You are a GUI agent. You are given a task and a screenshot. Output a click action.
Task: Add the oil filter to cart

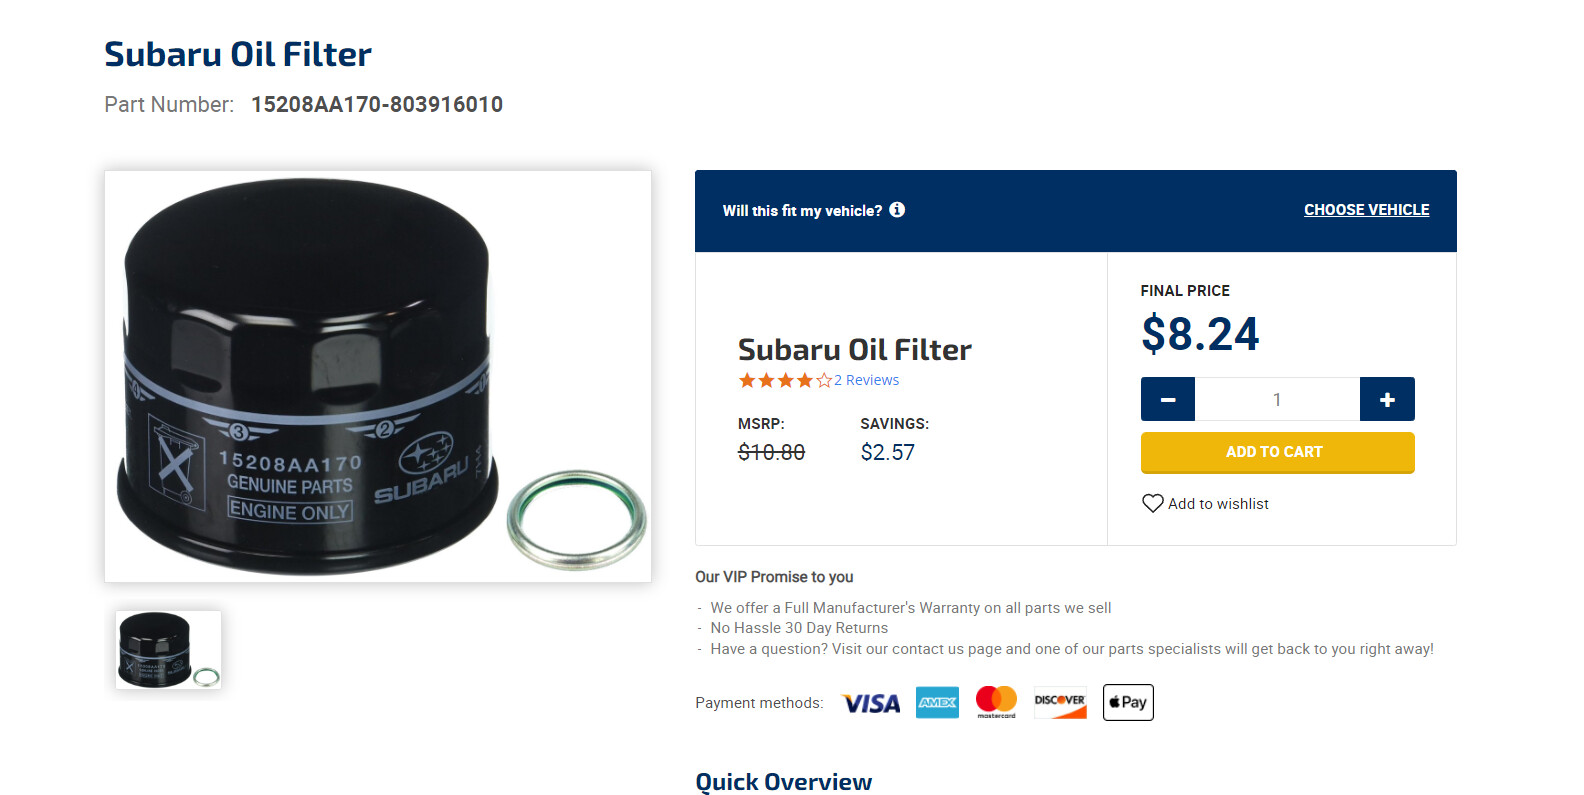coord(1277,452)
